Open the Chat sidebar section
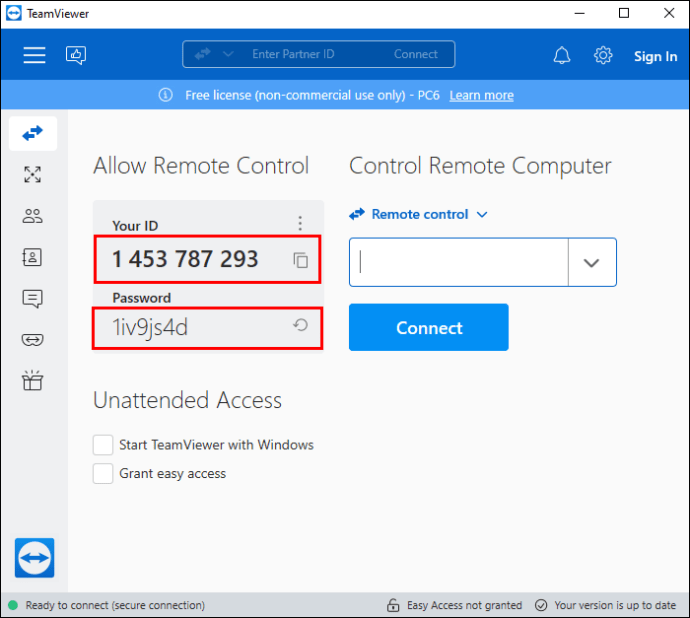The image size is (690, 618). pyautogui.click(x=33, y=298)
